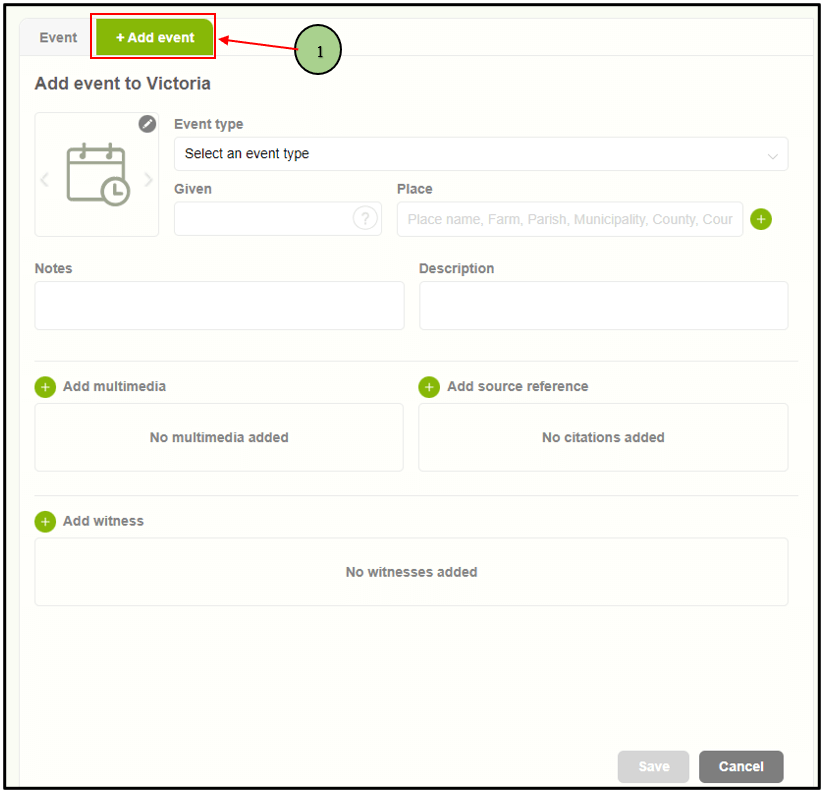Image resolution: width=825 pixels, height=793 pixels.
Task: Select the + Add event tab
Action: click(155, 38)
